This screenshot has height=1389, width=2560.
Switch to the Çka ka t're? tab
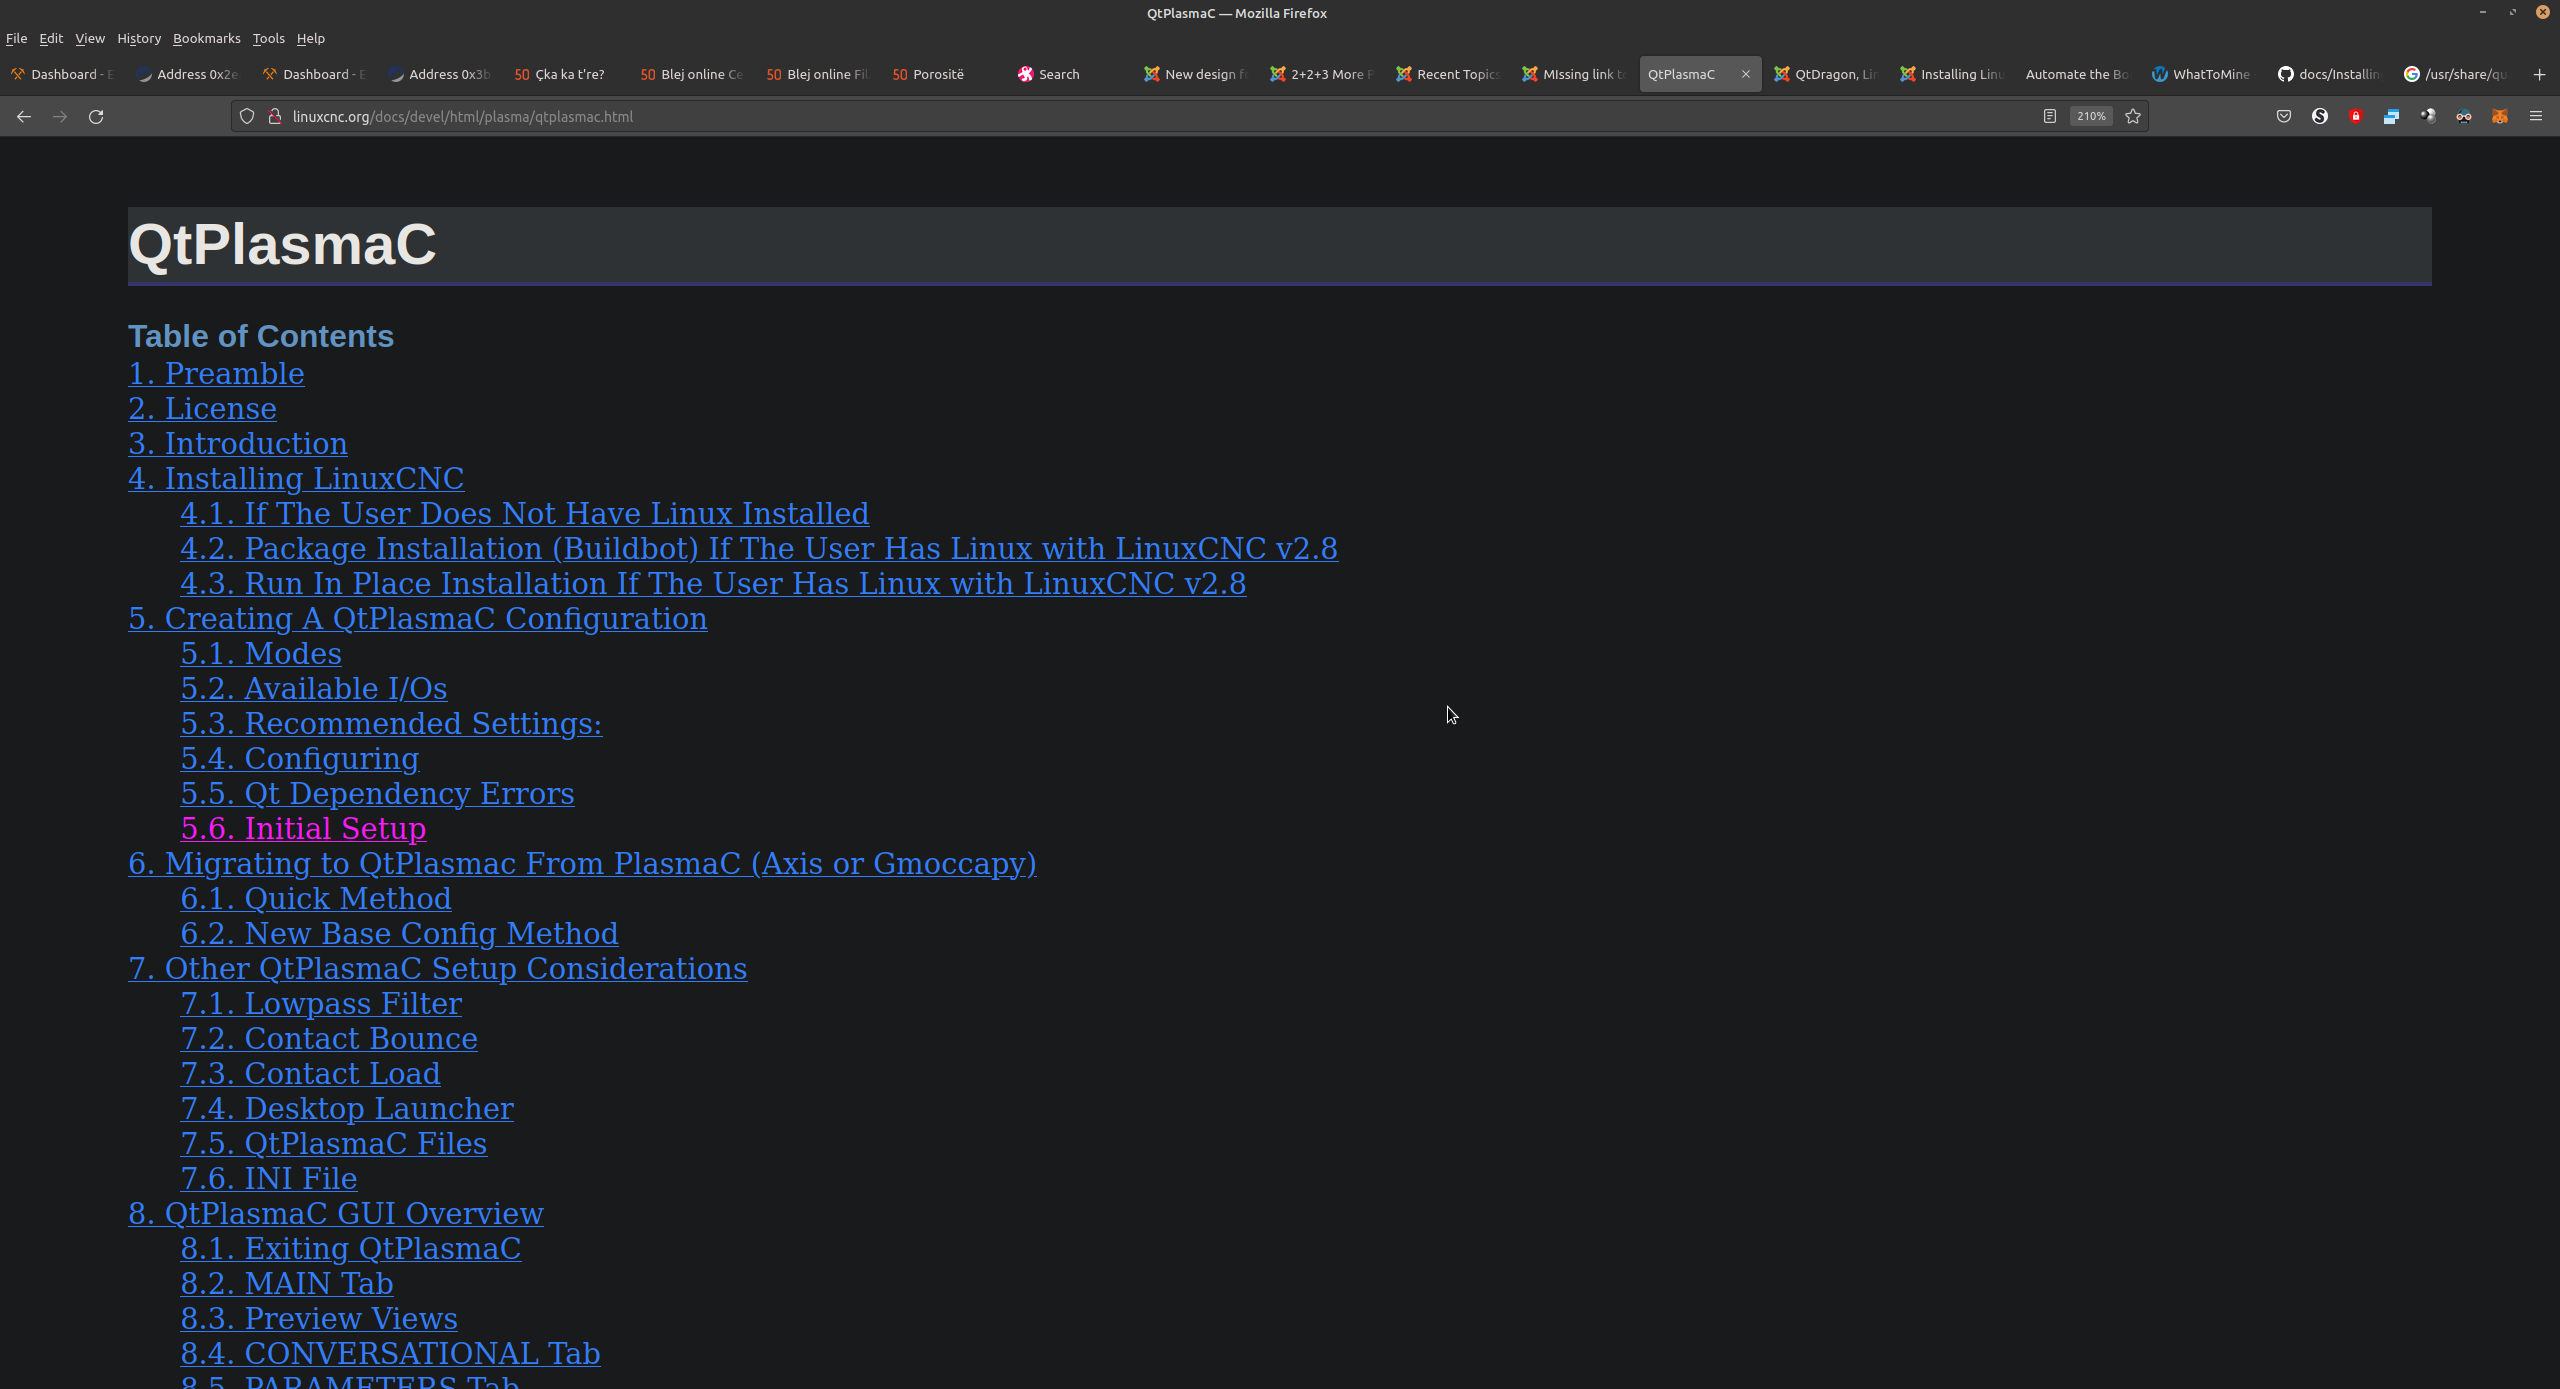tap(567, 74)
